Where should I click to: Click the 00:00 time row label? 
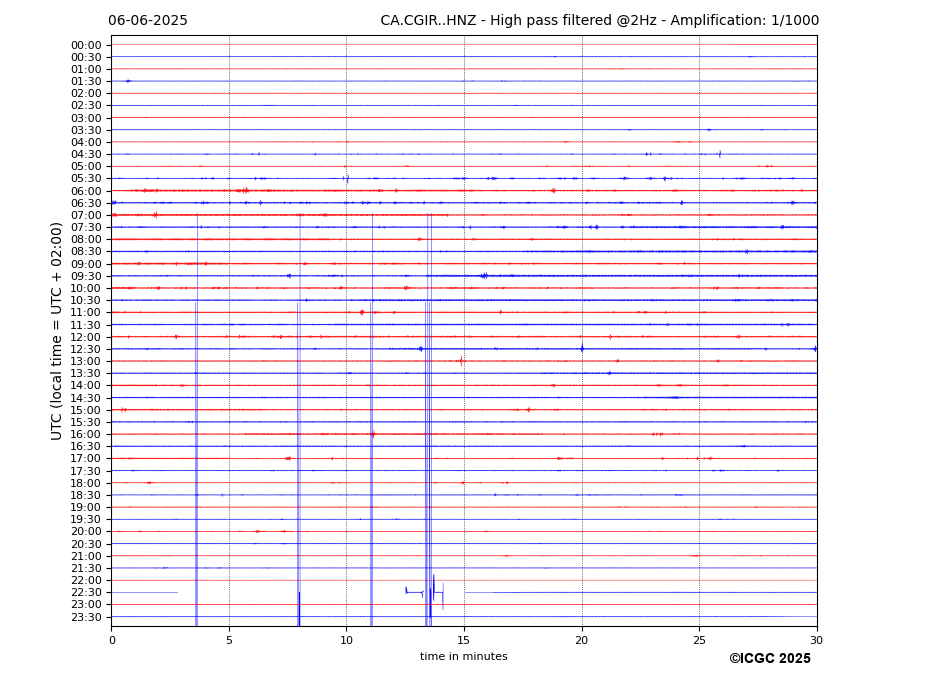point(86,46)
